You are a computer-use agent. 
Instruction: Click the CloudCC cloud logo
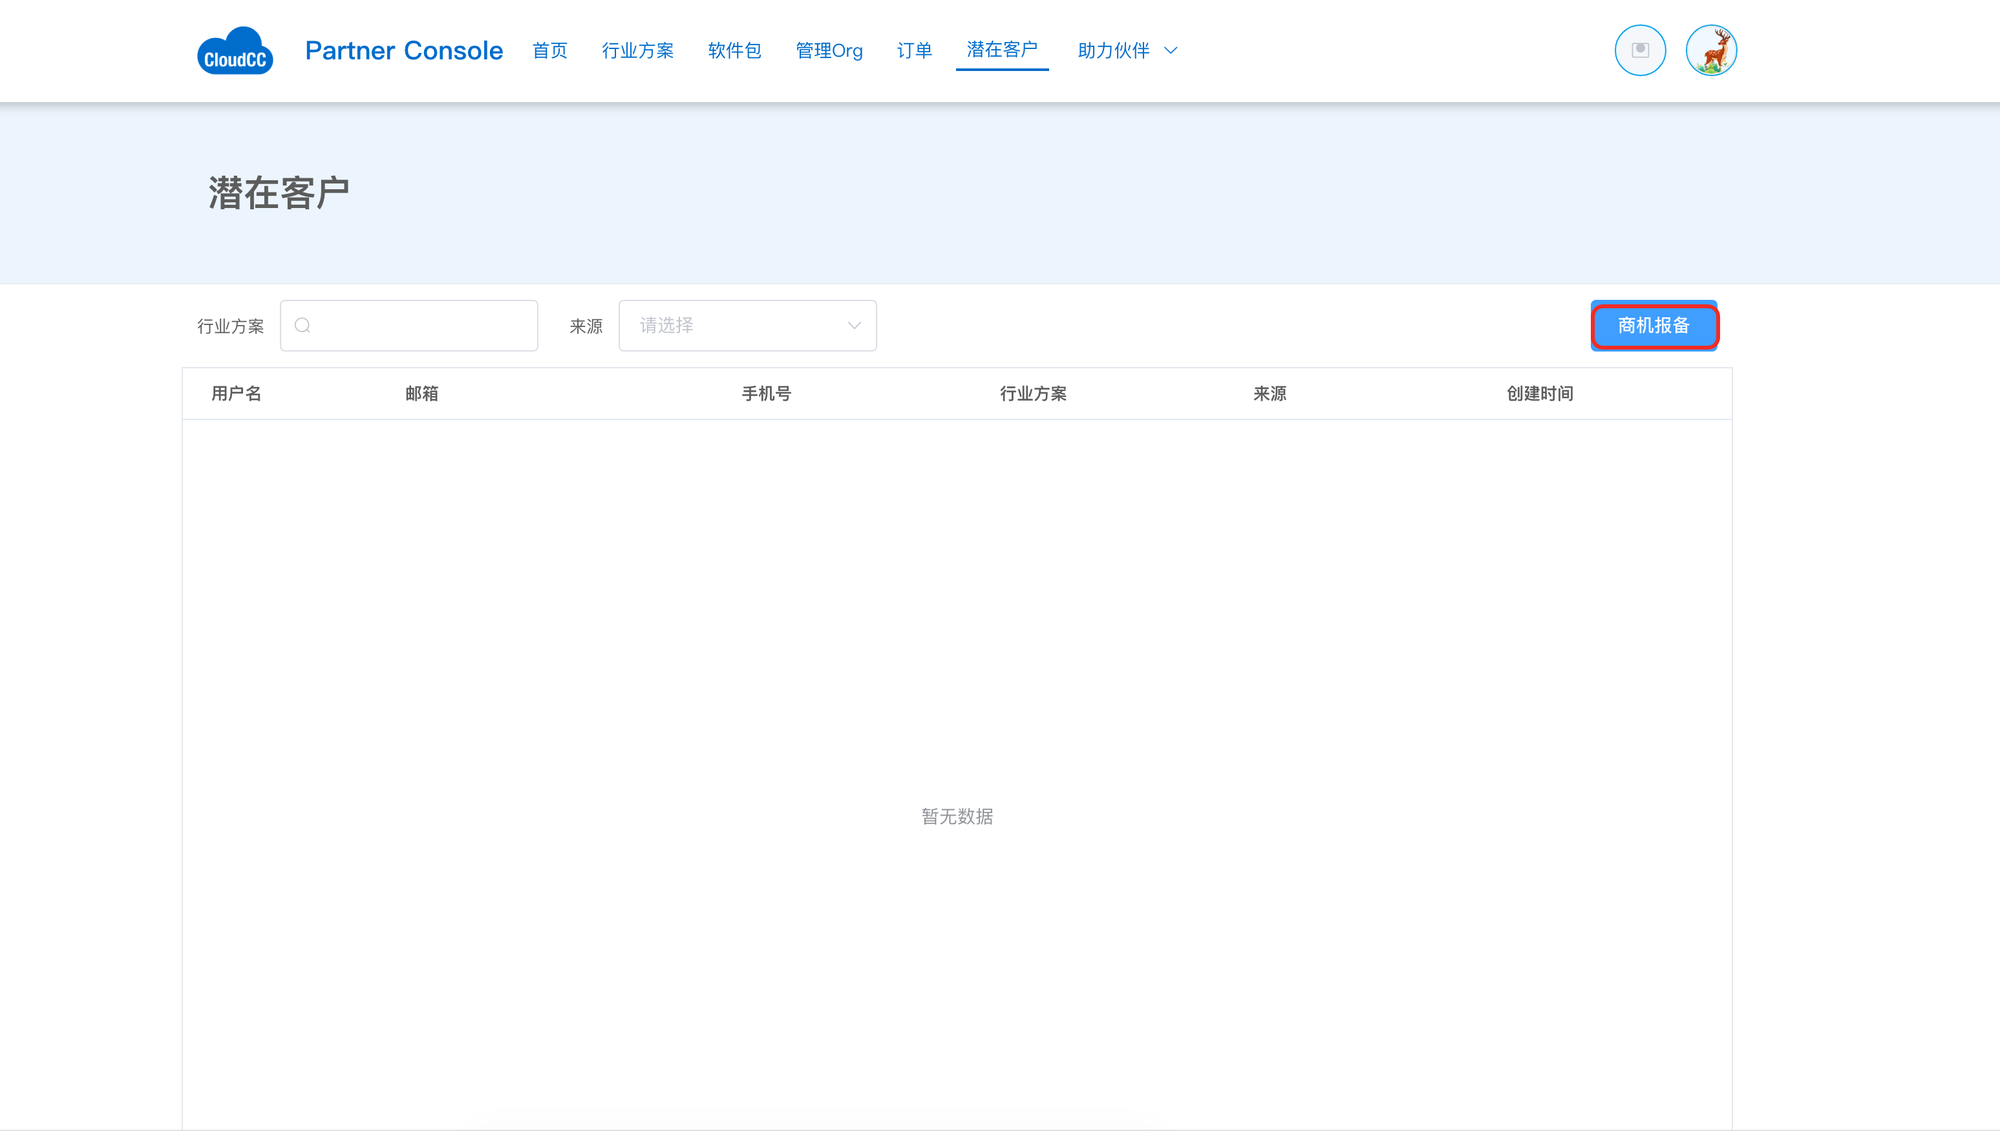[235, 51]
